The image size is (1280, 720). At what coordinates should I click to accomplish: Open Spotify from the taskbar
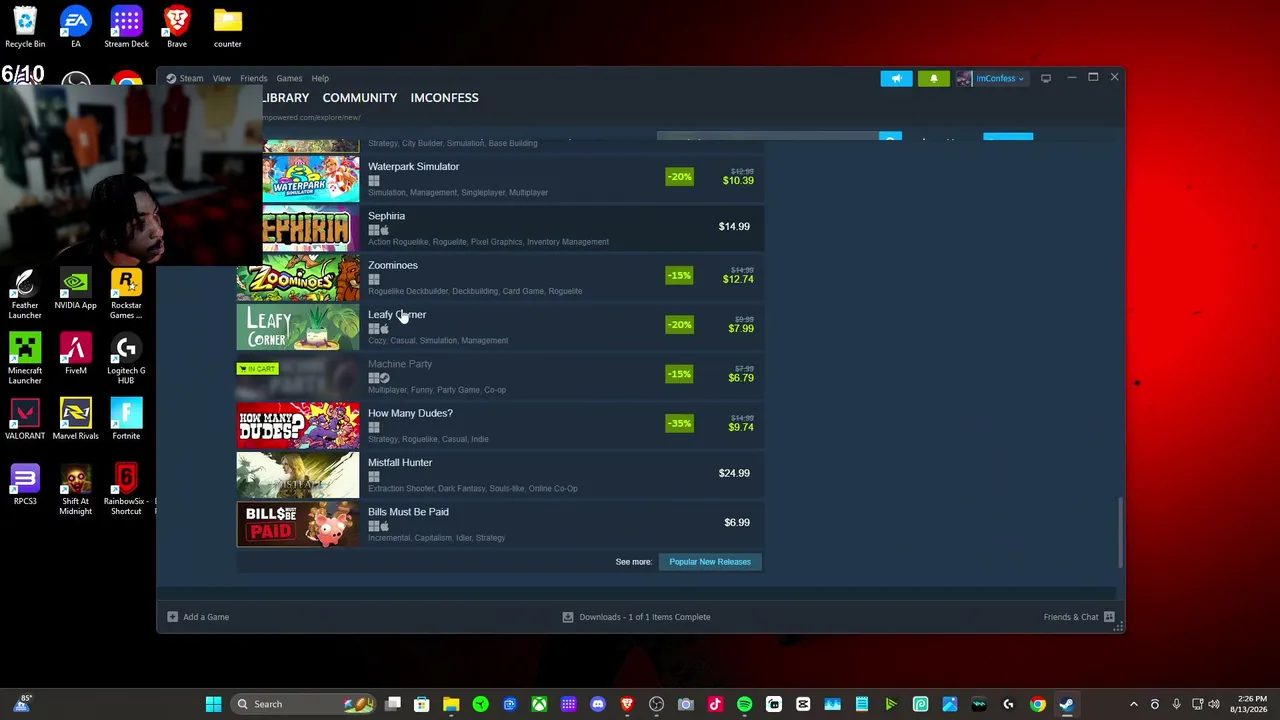pos(744,704)
